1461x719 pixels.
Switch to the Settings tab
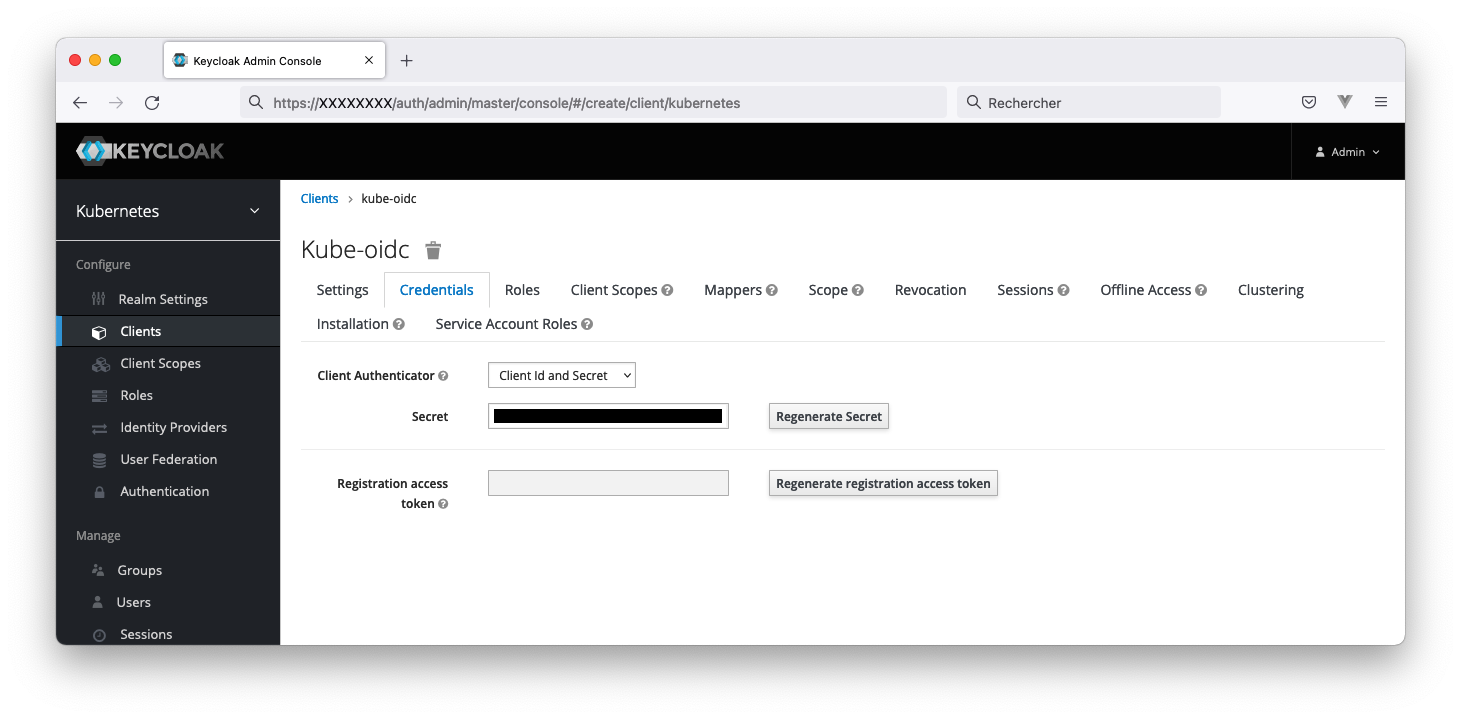pos(342,290)
